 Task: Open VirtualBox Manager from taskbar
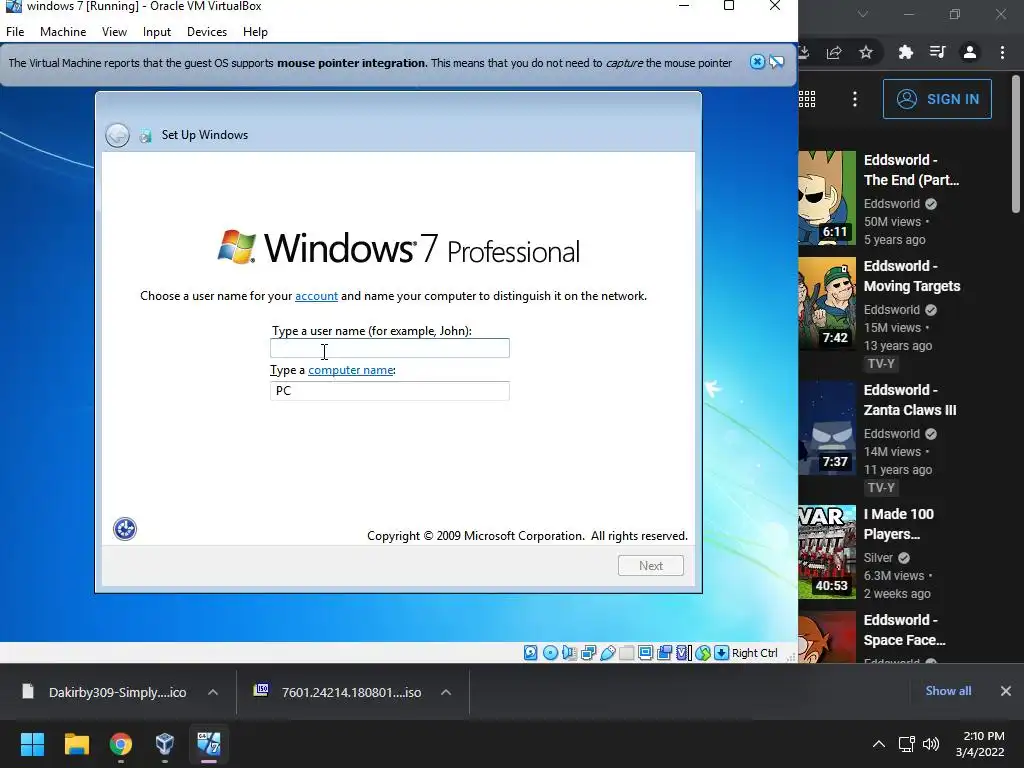coord(165,744)
